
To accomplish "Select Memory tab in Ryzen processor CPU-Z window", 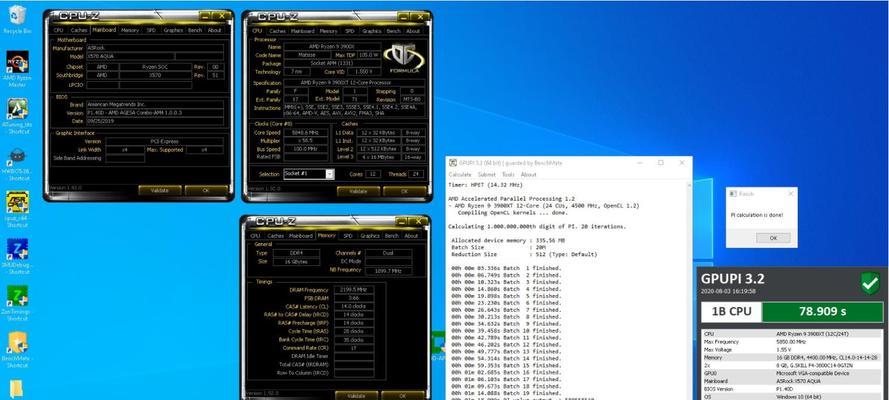I will click(x=328, y=31).
